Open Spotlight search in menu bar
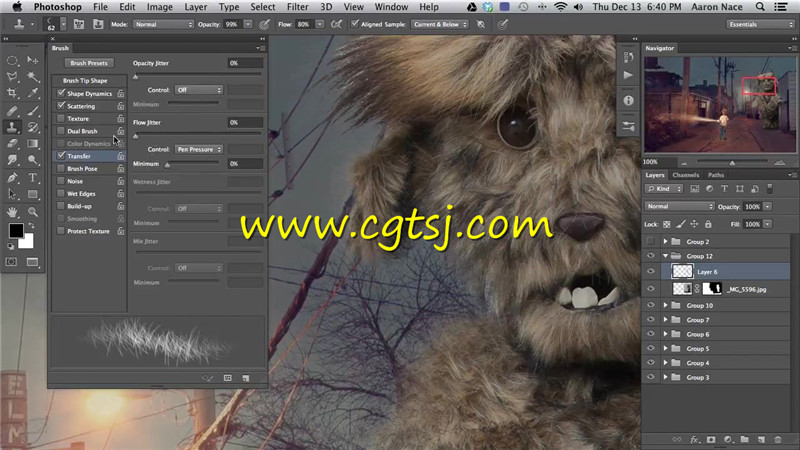The image size is (800, 450). point(760,7)
